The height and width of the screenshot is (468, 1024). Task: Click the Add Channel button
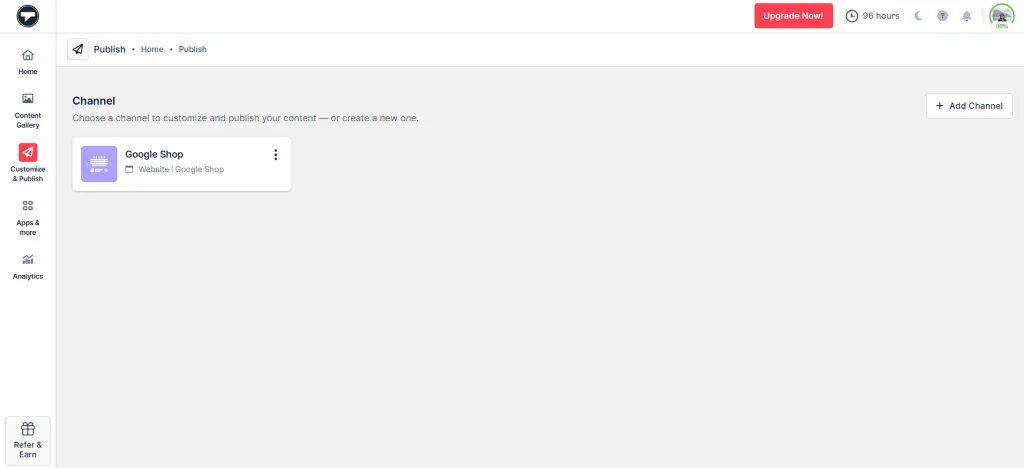(x=969, y=106)
